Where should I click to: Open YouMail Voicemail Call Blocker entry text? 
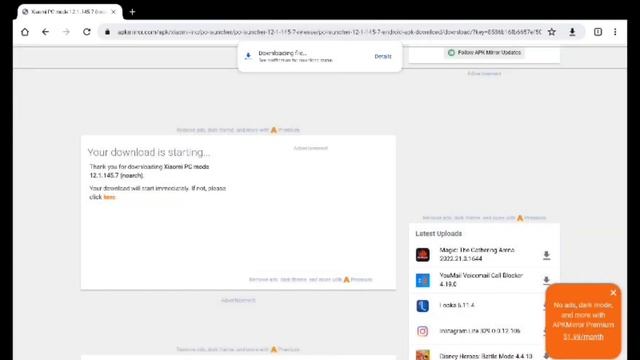point(481,280)
